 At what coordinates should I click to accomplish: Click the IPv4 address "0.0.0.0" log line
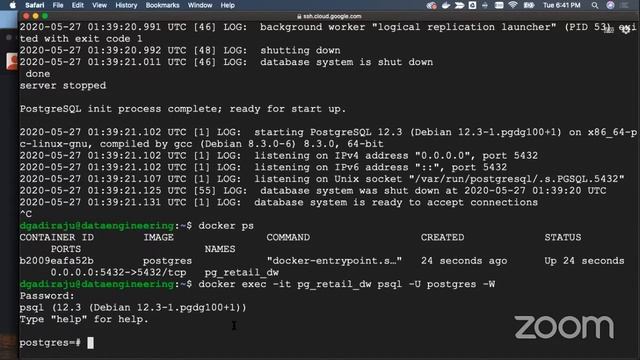click(x=279, y=156)
